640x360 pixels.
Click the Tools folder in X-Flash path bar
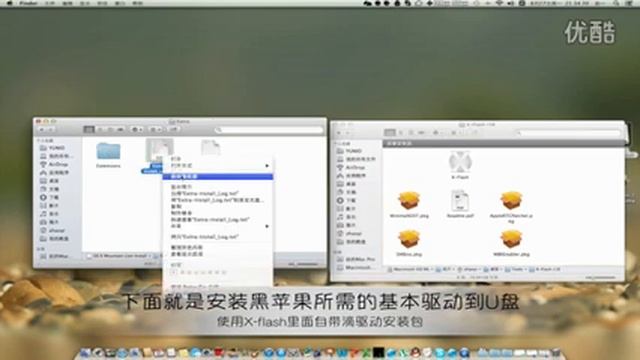coord(514,269)
